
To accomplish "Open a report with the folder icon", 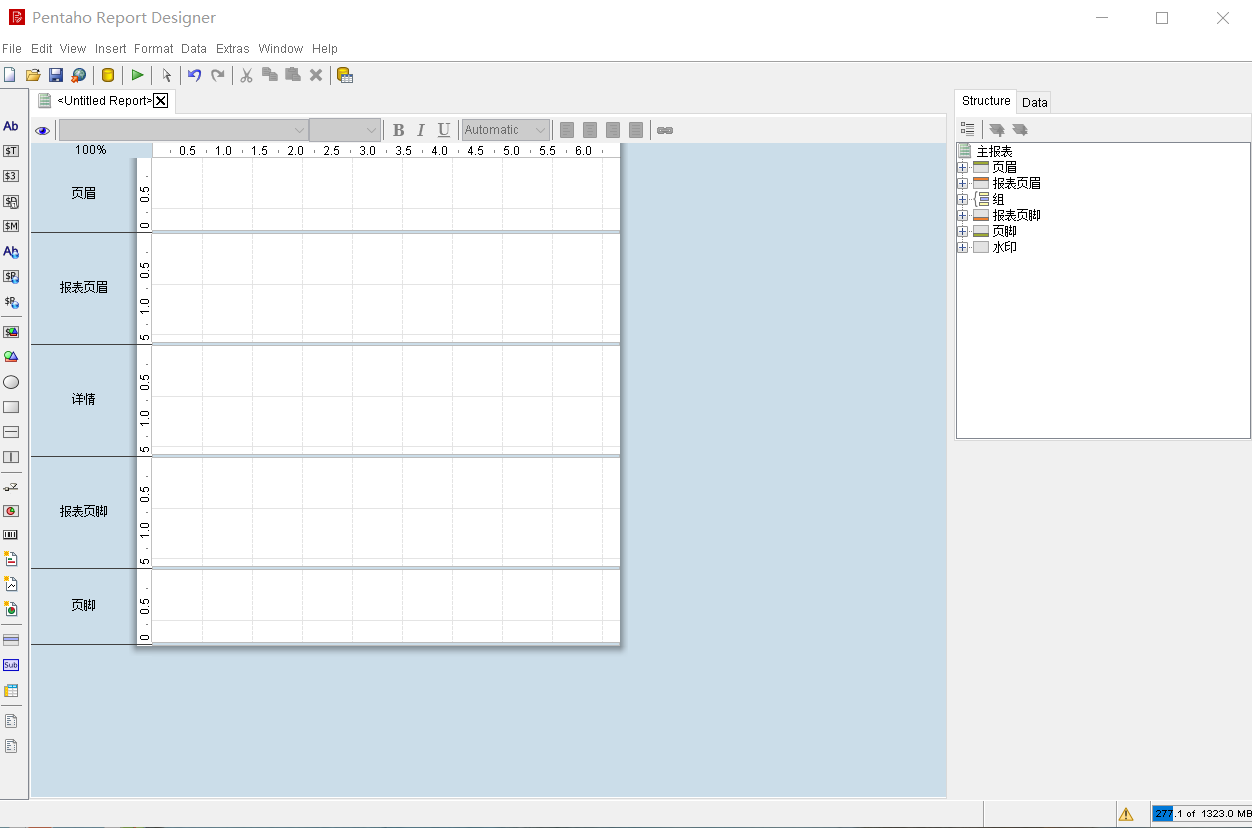I will pyautogui.click(x=33, y=75).
